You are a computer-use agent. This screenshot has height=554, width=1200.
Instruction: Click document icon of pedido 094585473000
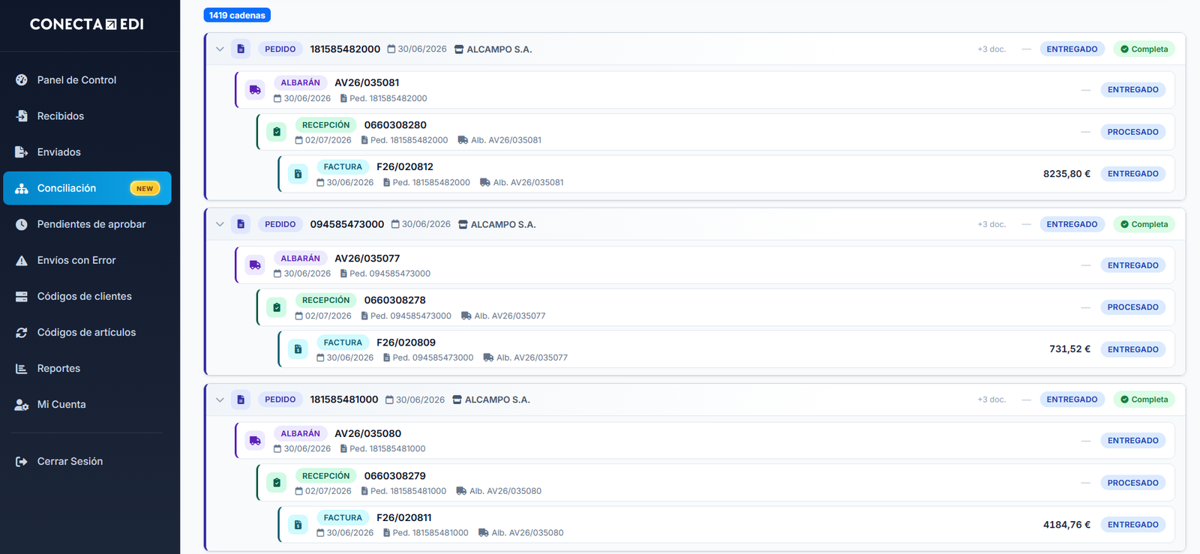240,224
